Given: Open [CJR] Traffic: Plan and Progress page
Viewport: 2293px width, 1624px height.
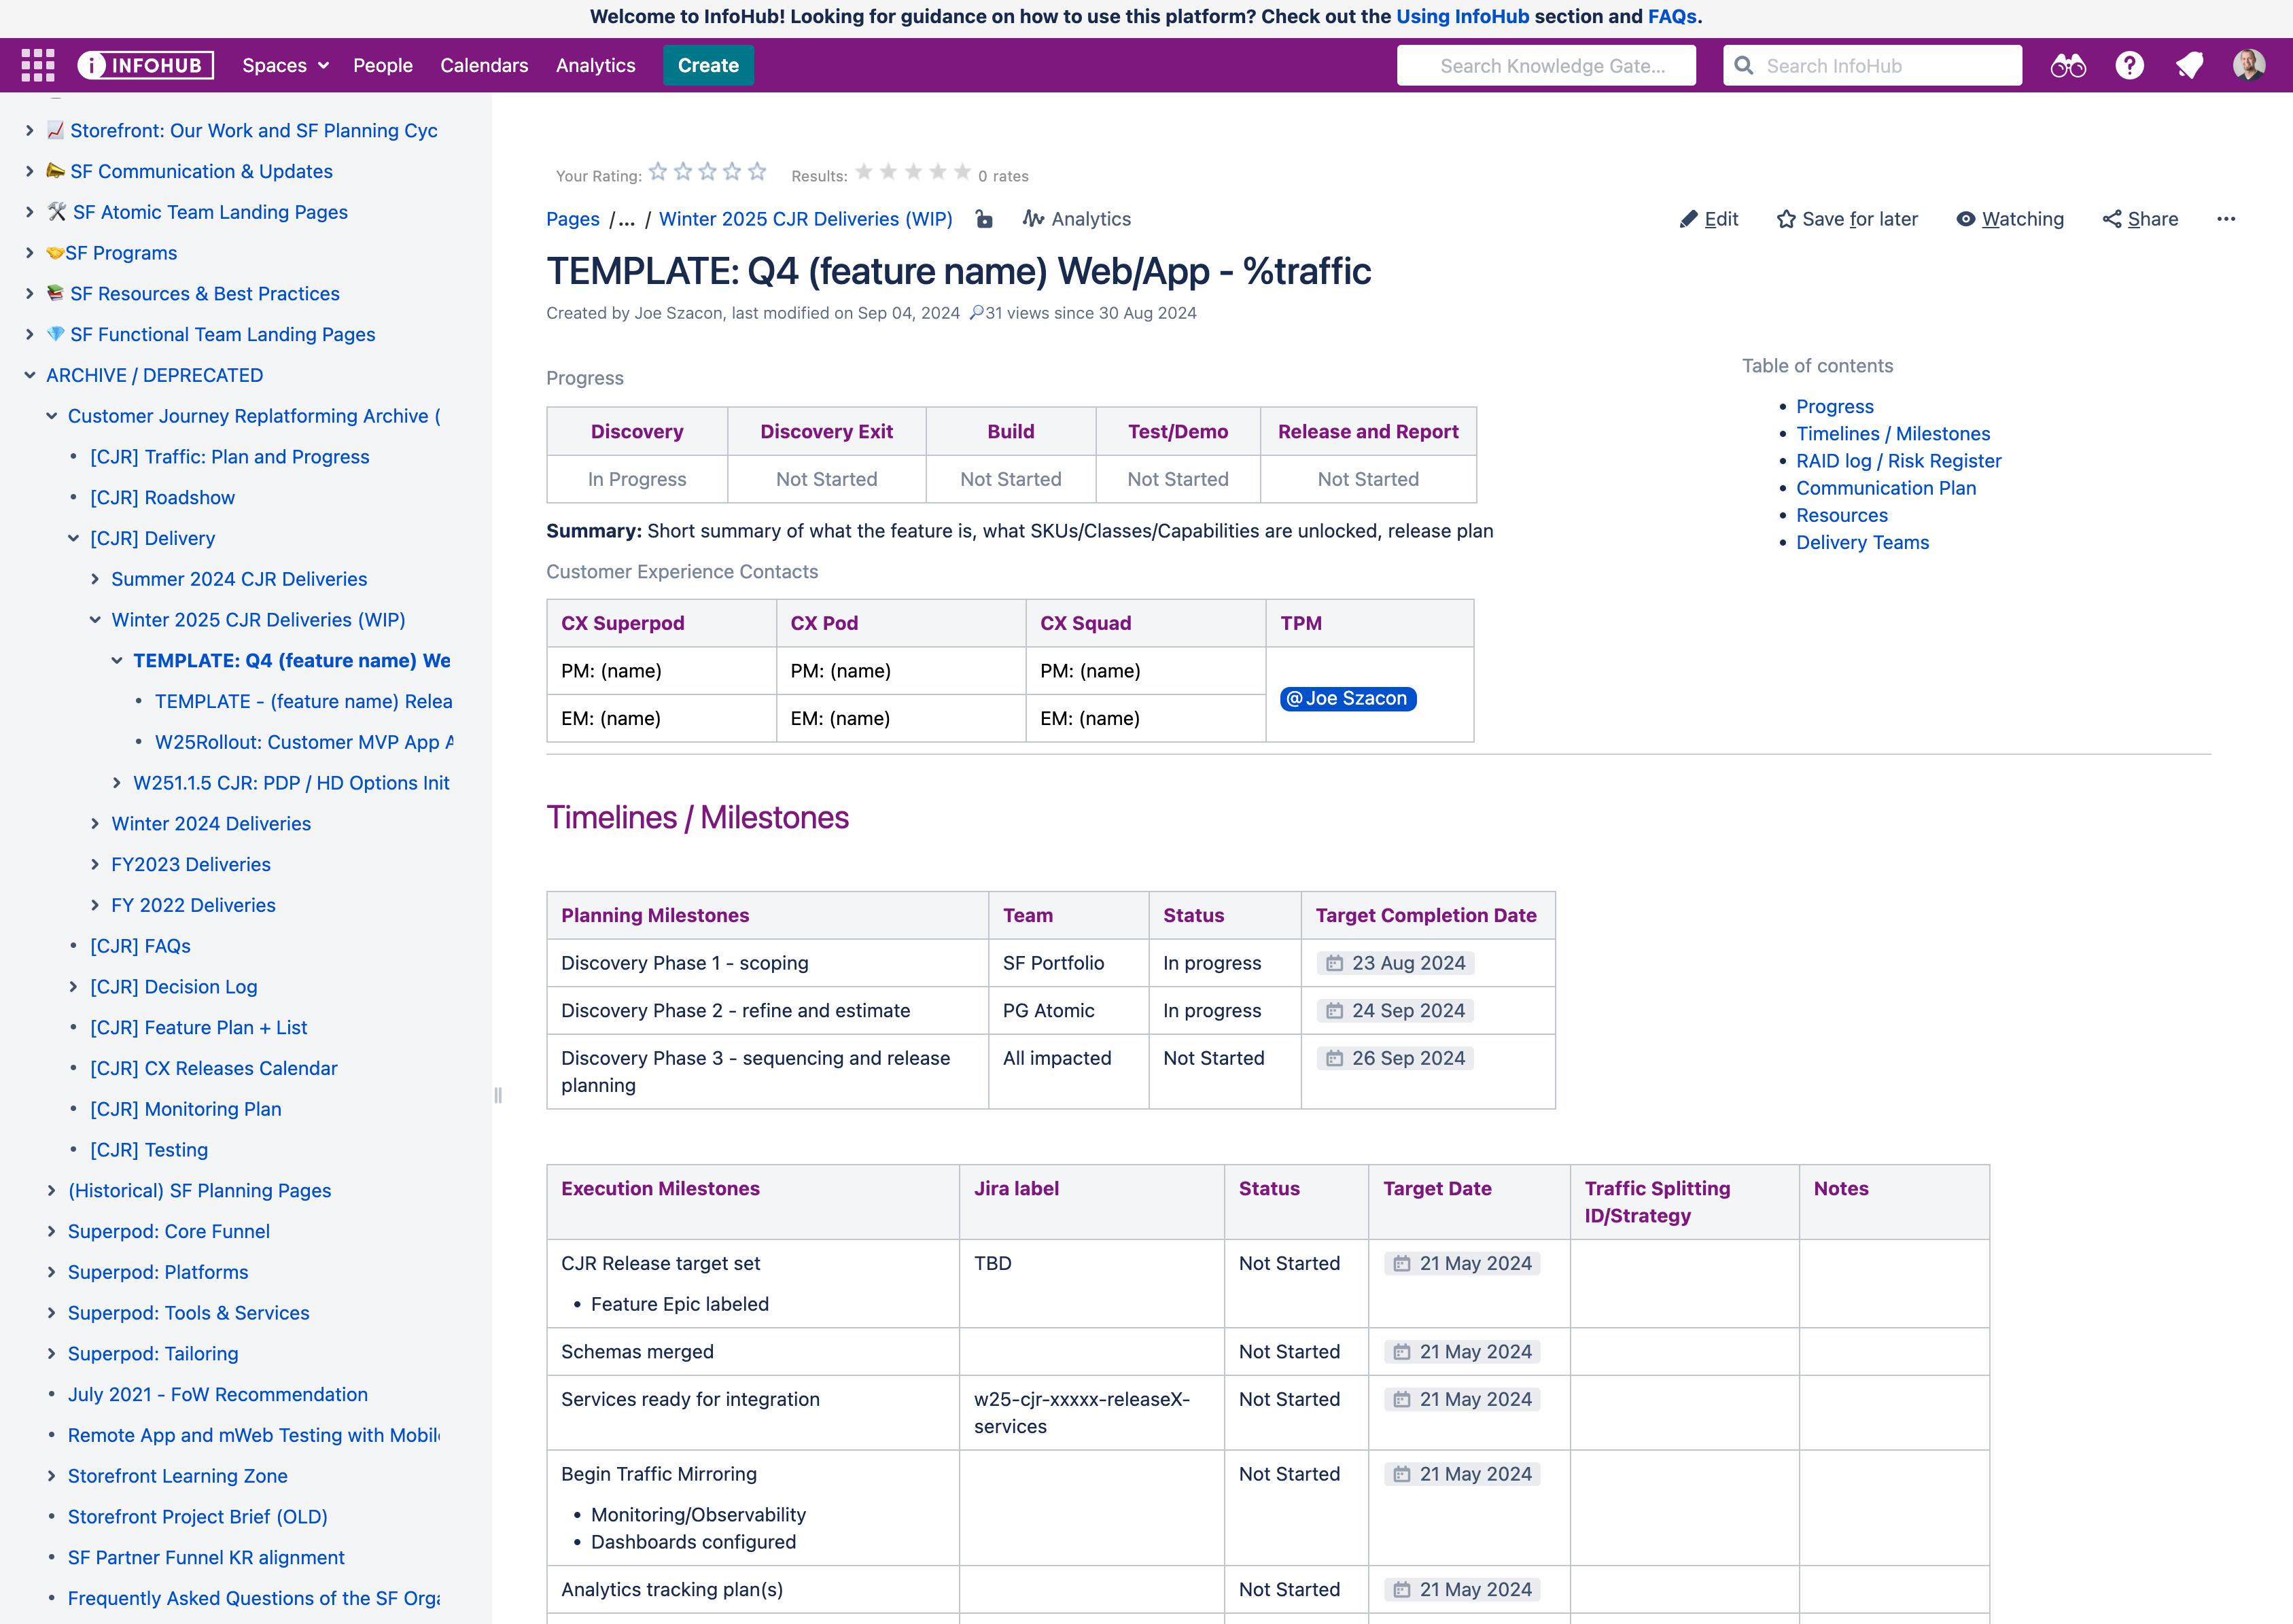Looking at the screenshot, I should [x=230, y=457].
